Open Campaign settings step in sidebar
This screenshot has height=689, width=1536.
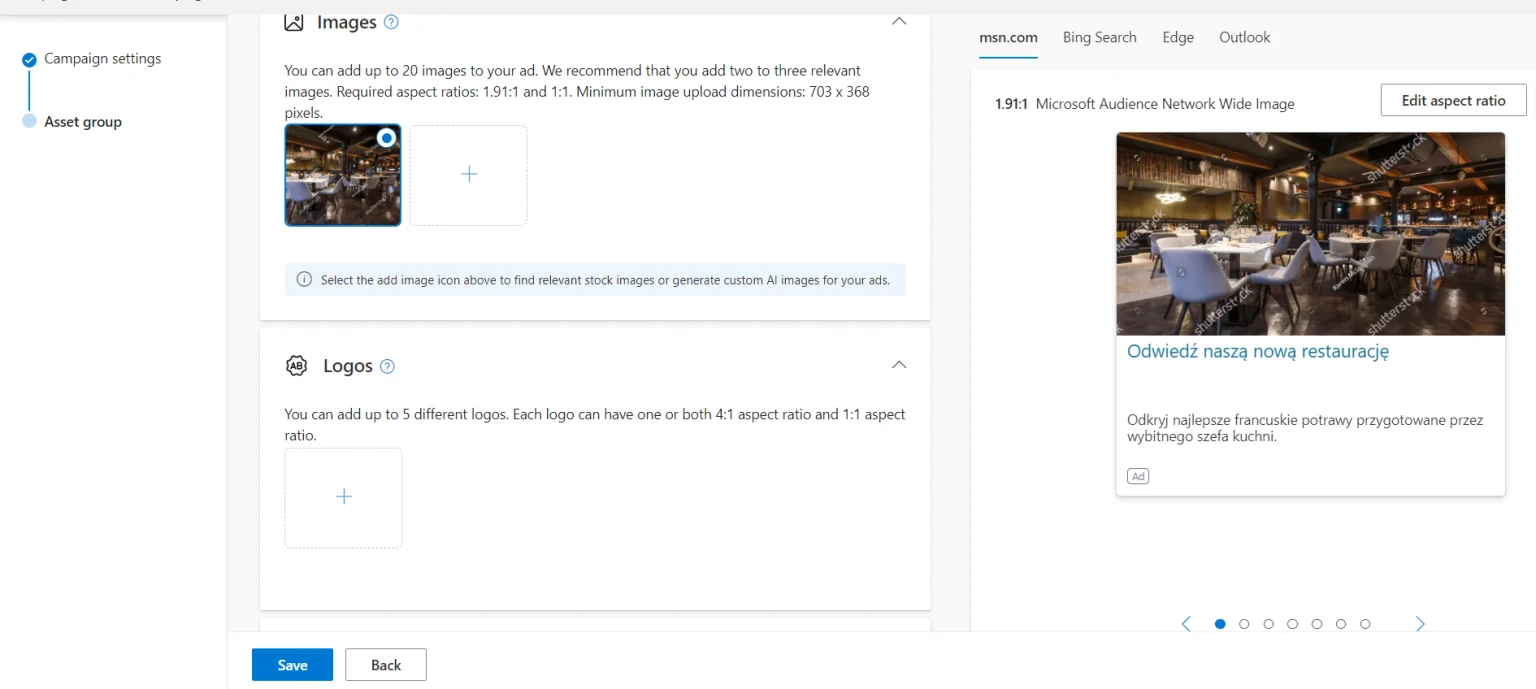[x=102, y=59]
